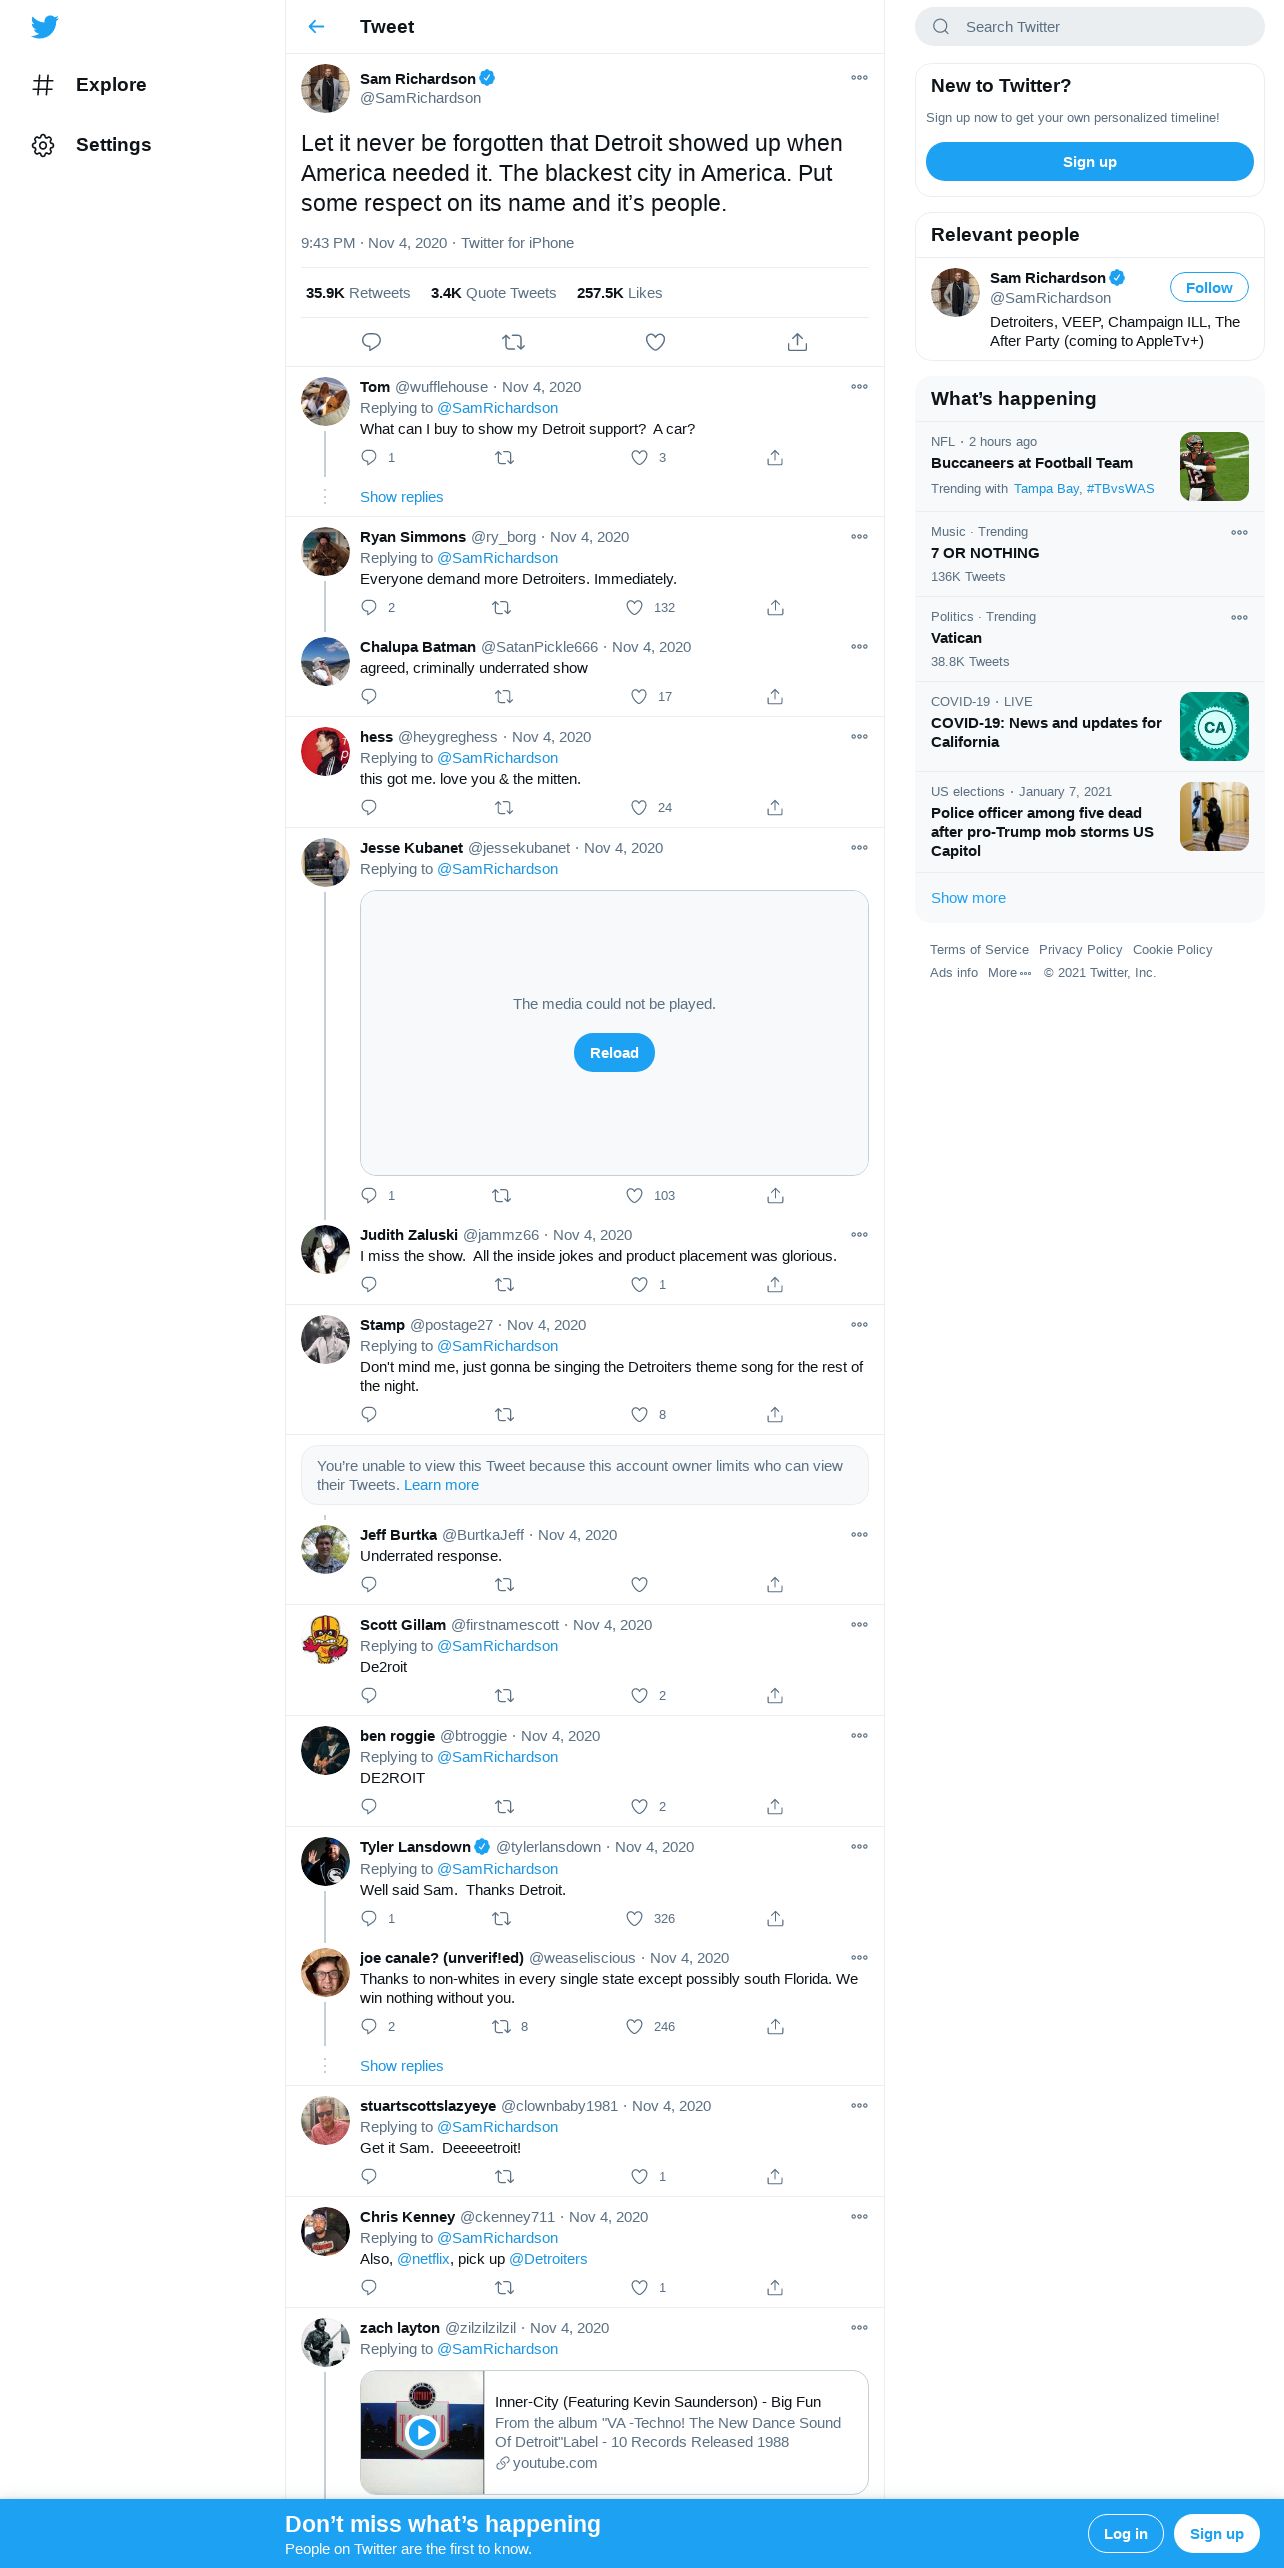Like Tyler Lansdown's reply
The width and height of the screenshot is (1284, 2568).
634,1918
